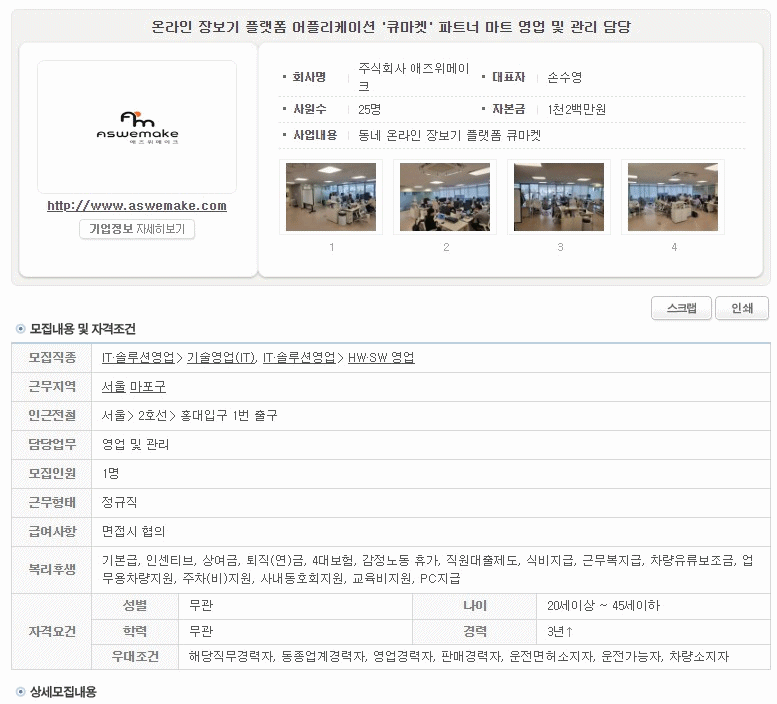Click the aswemake company logo image

pyautogui.click(x=137, y=127)
